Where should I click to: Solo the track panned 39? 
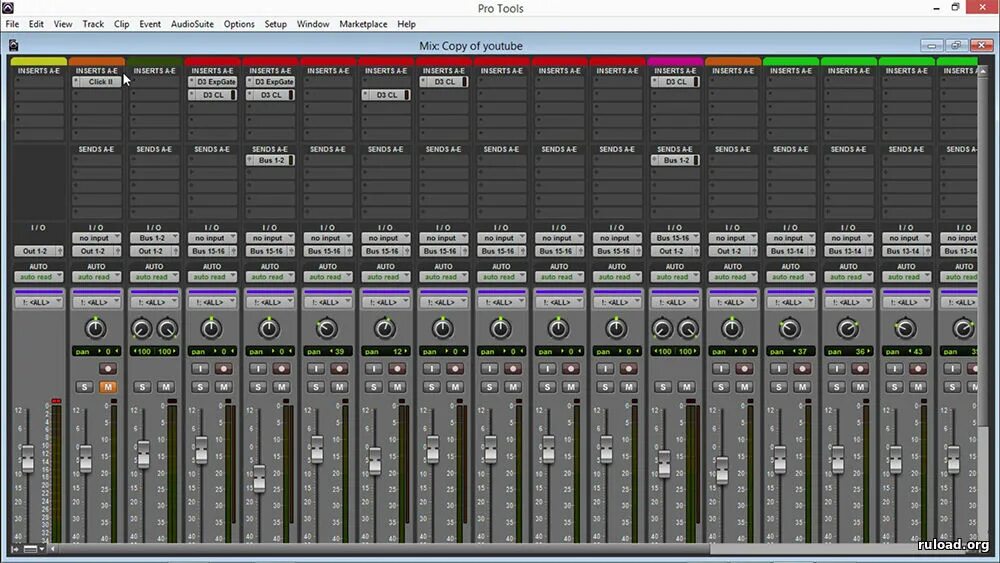click(316, 387)
